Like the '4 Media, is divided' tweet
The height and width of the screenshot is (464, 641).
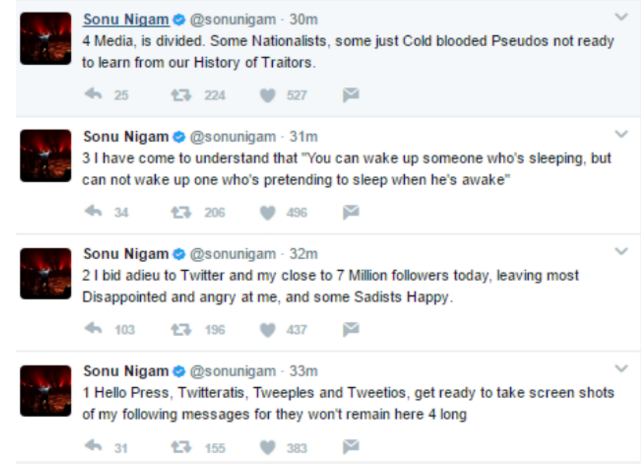tap(268, 95)
